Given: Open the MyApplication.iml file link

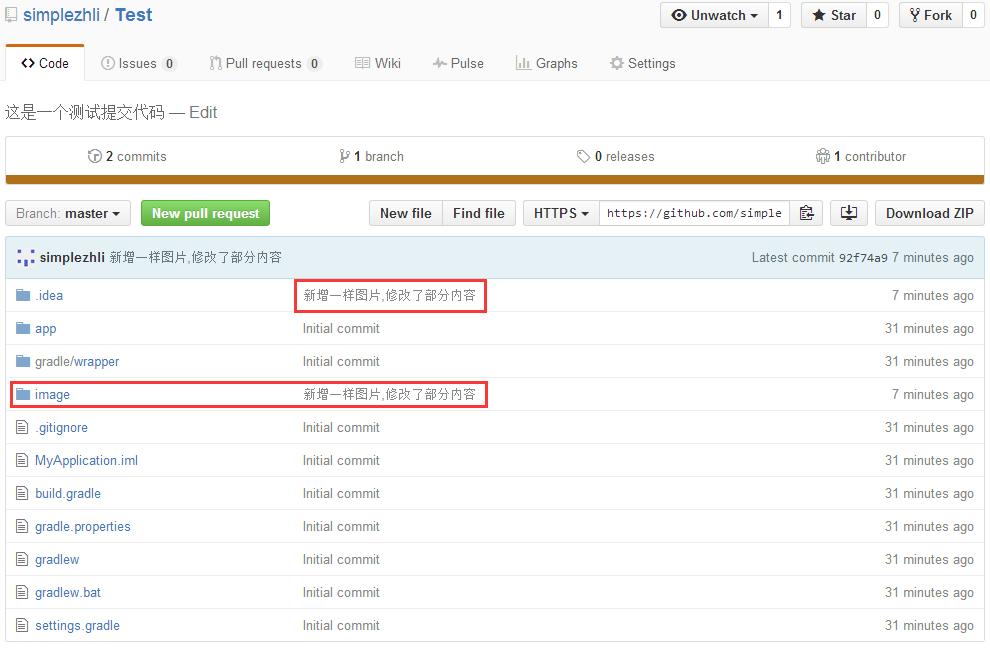Looking at the screenshot, I should pyautogui.click(x=86, y=460).
